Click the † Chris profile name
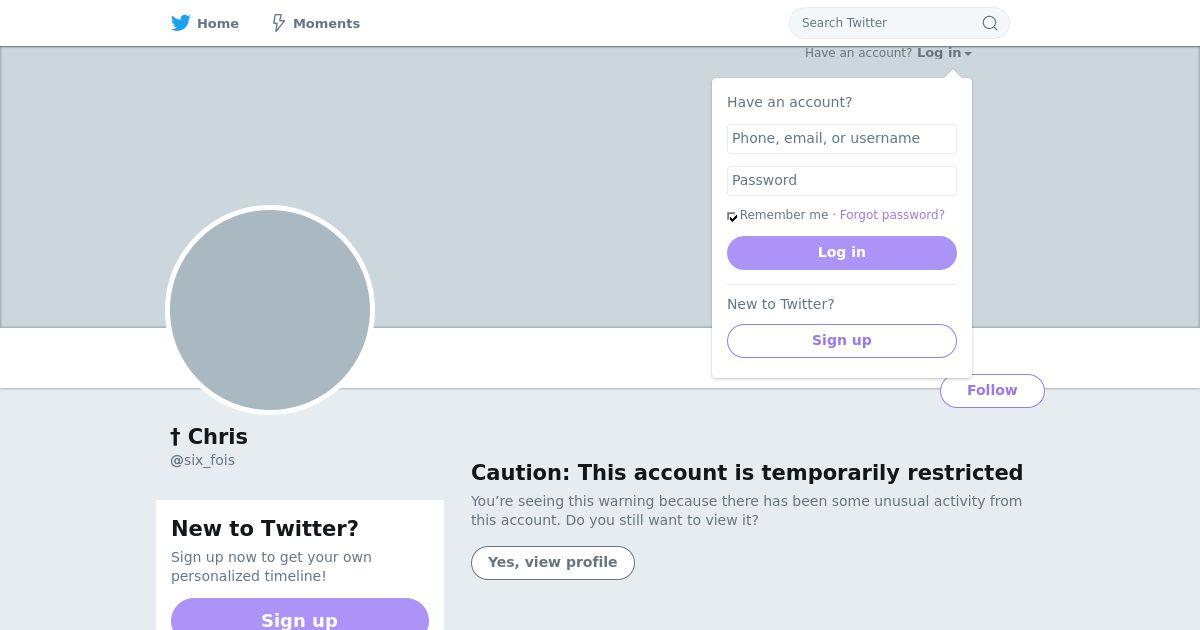 point(209,436)
